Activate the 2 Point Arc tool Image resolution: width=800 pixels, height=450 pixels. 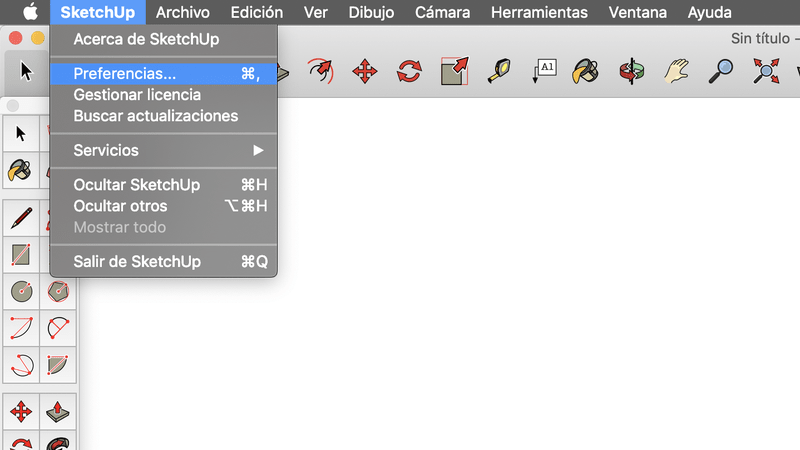point(58,328)
